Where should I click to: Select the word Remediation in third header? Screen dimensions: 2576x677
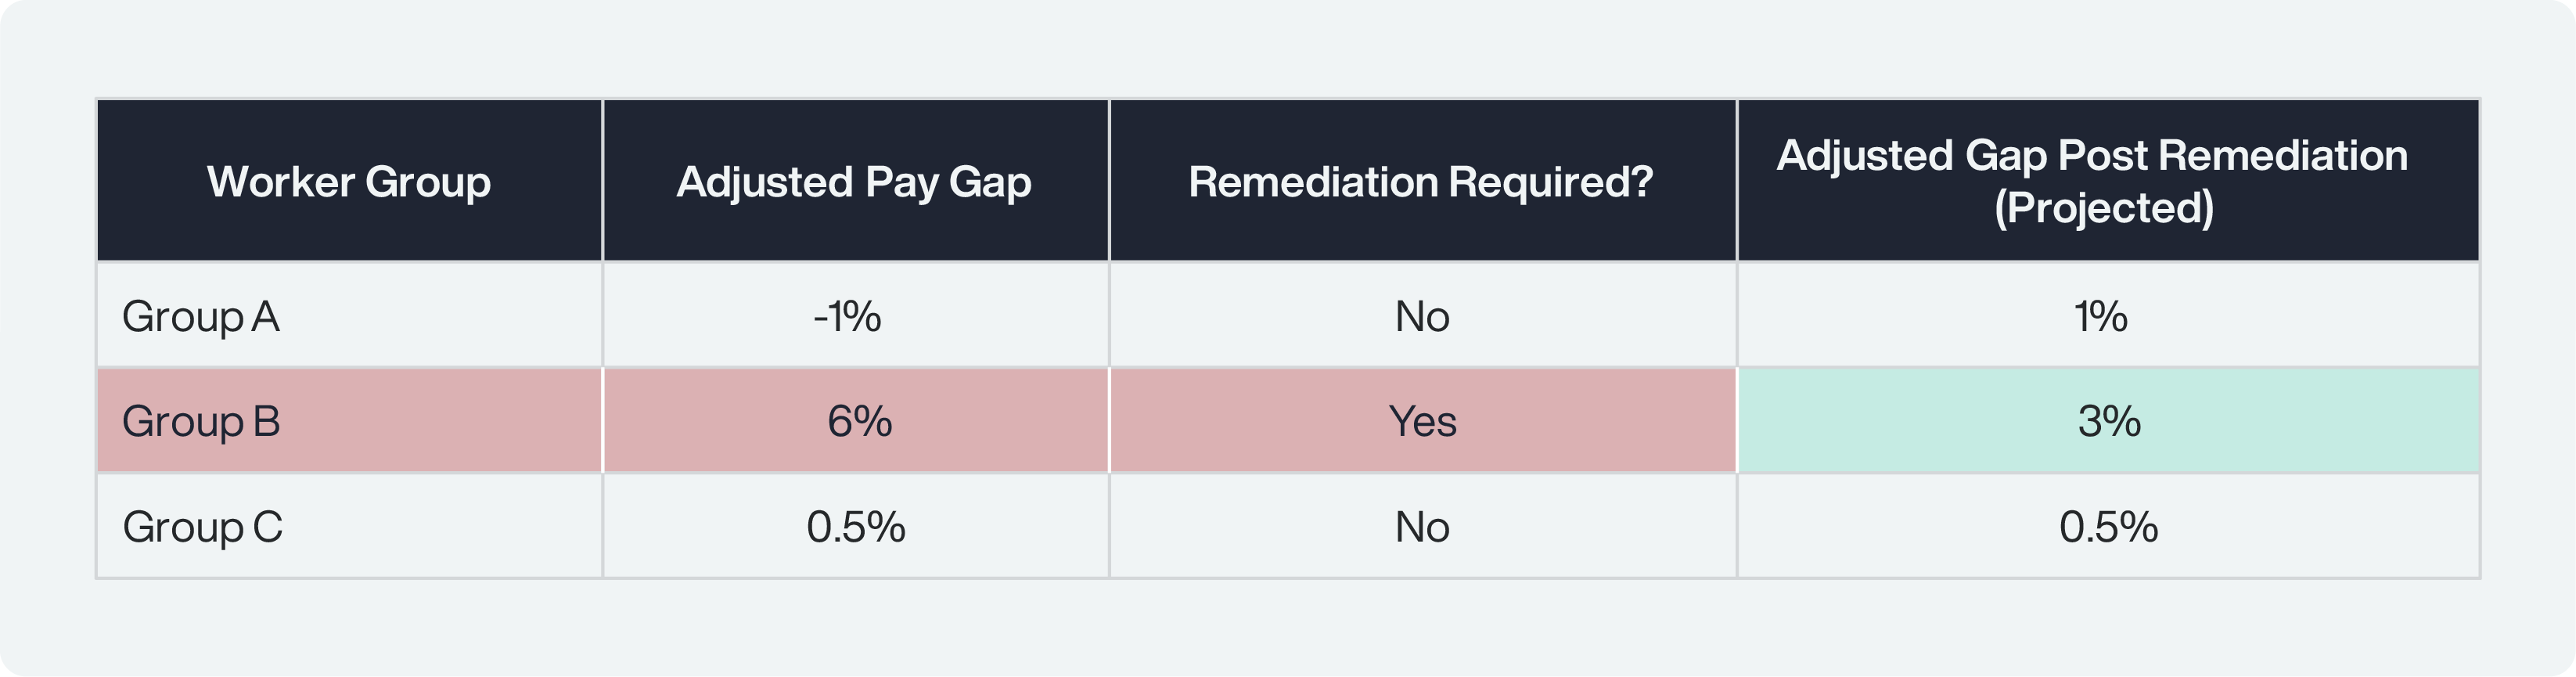1313,181
